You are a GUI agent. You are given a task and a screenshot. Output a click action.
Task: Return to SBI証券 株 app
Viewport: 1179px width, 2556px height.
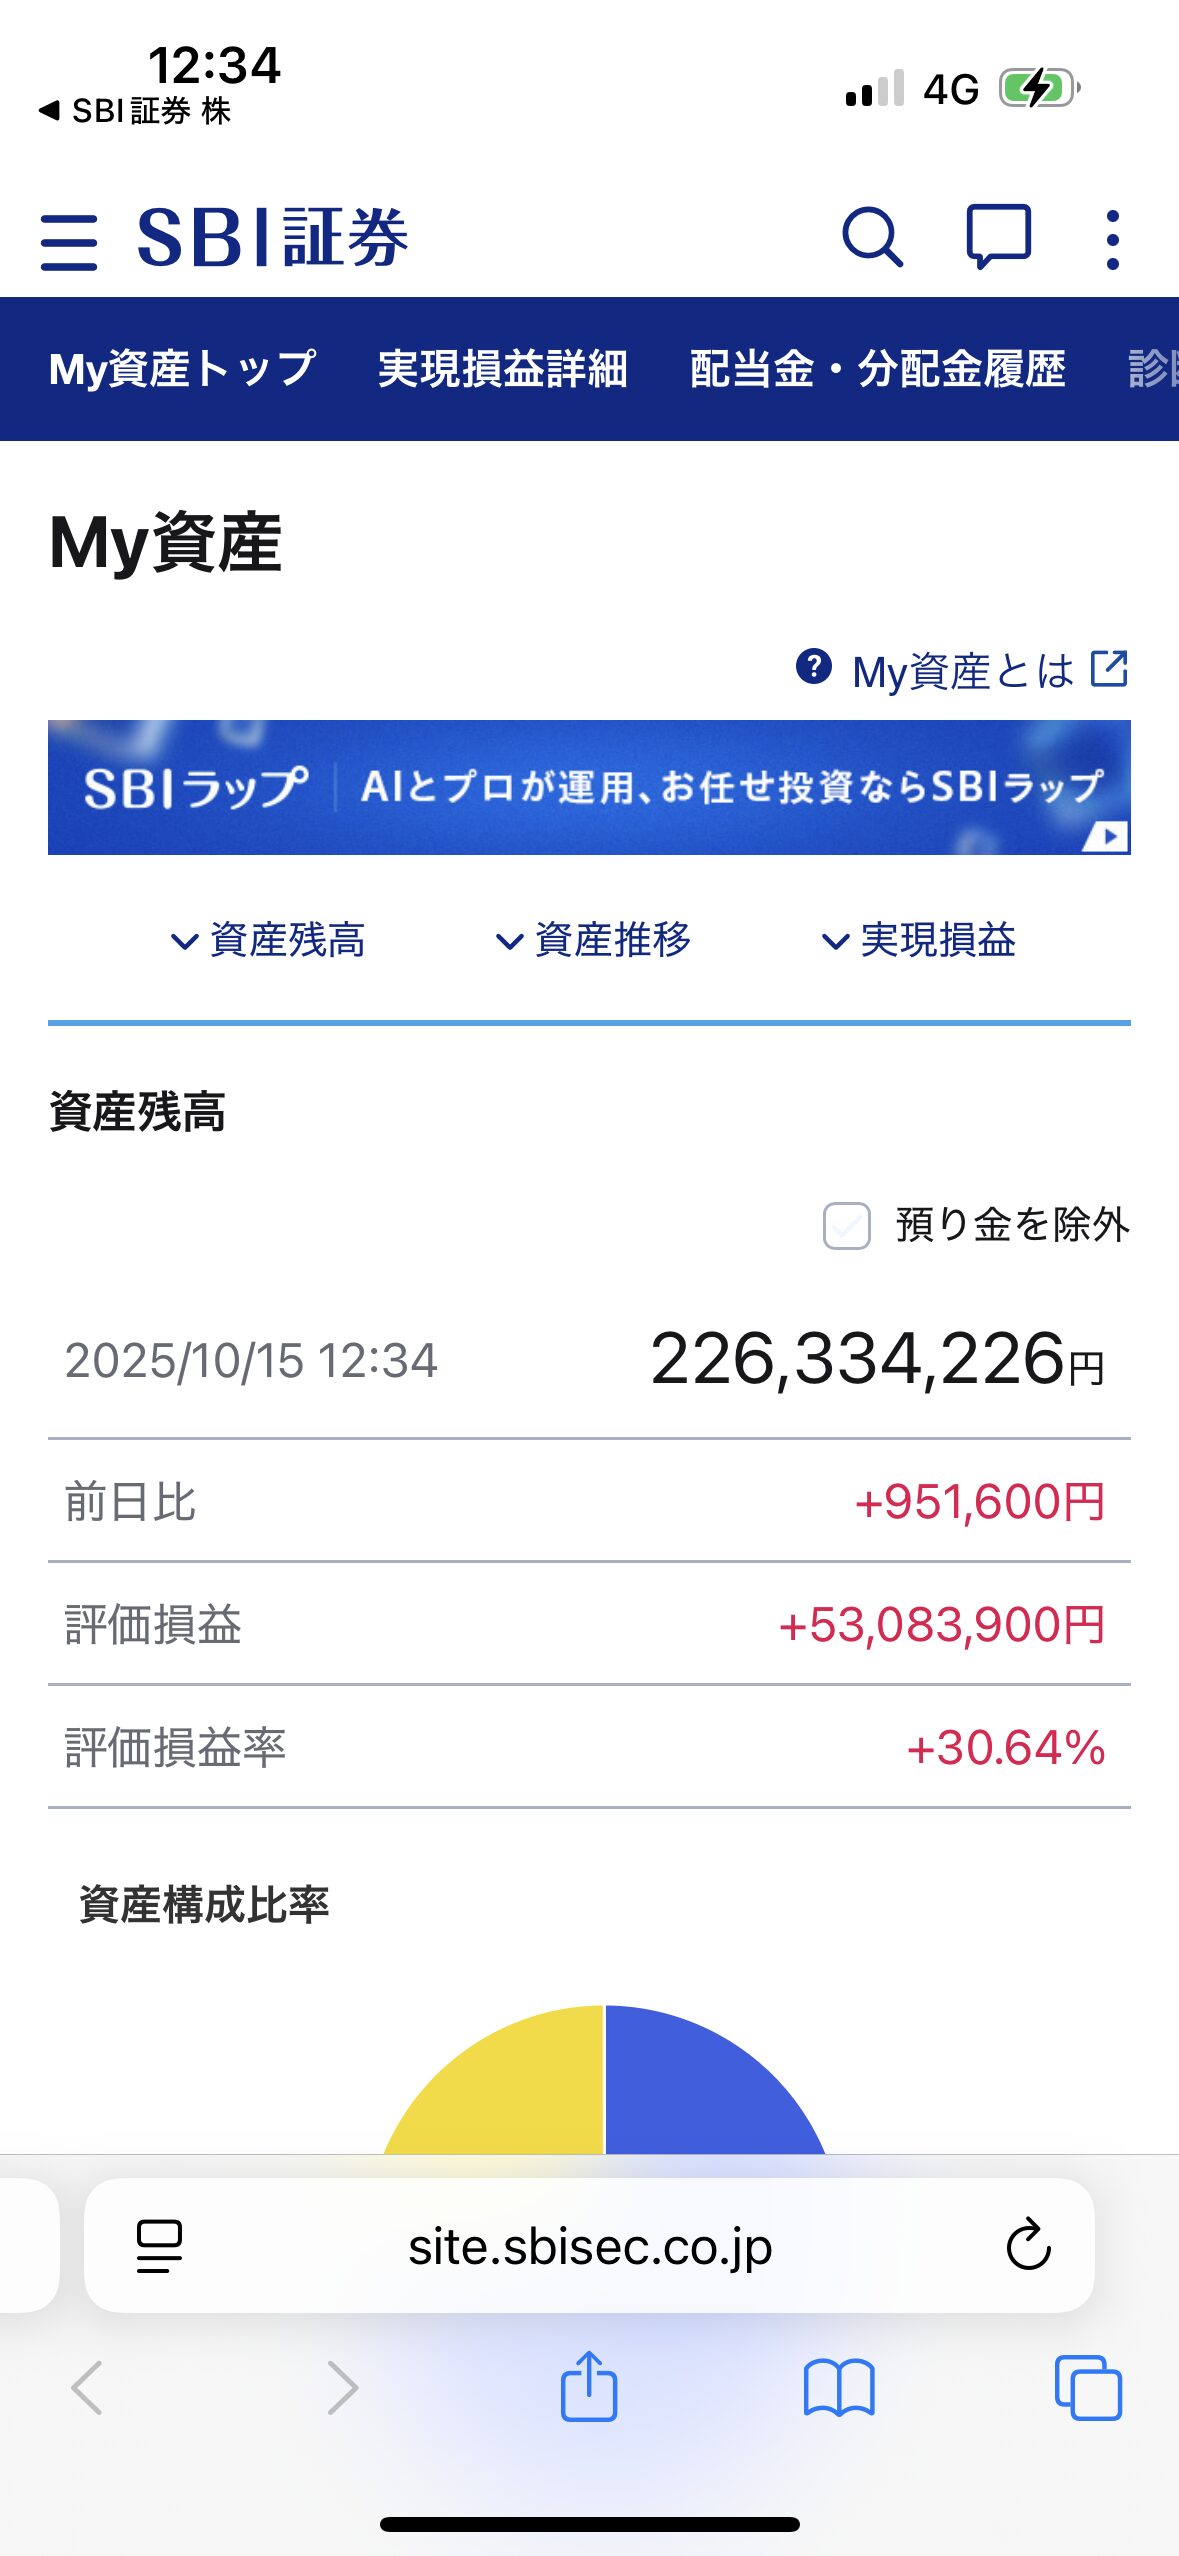(135, 111)
